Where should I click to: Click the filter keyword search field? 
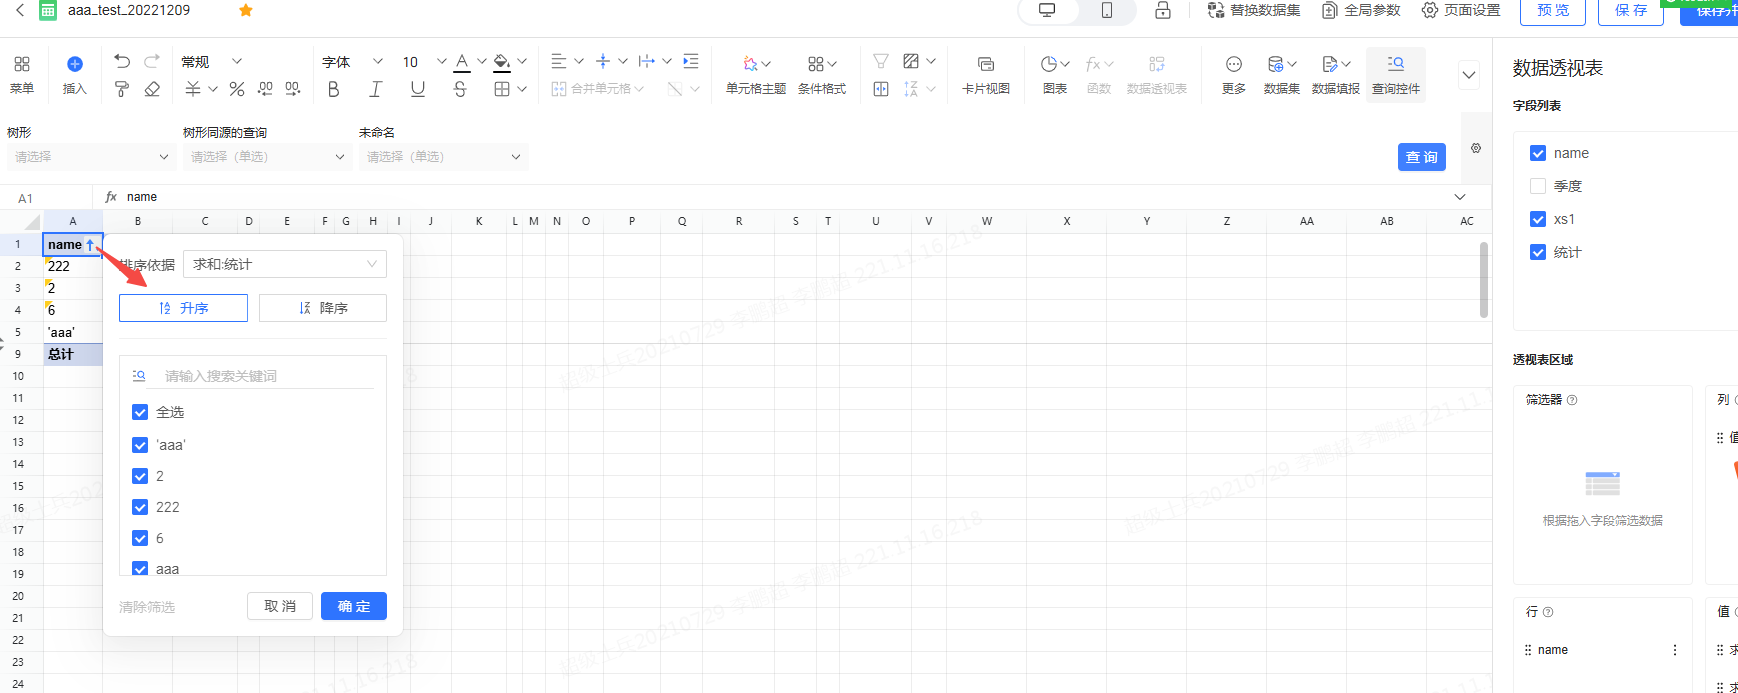pos(265,376)
